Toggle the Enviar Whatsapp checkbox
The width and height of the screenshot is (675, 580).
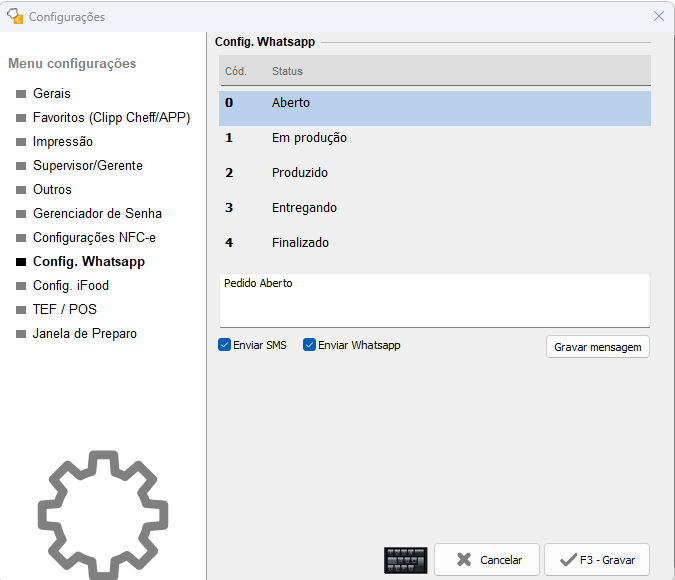[x=310, y=345]
